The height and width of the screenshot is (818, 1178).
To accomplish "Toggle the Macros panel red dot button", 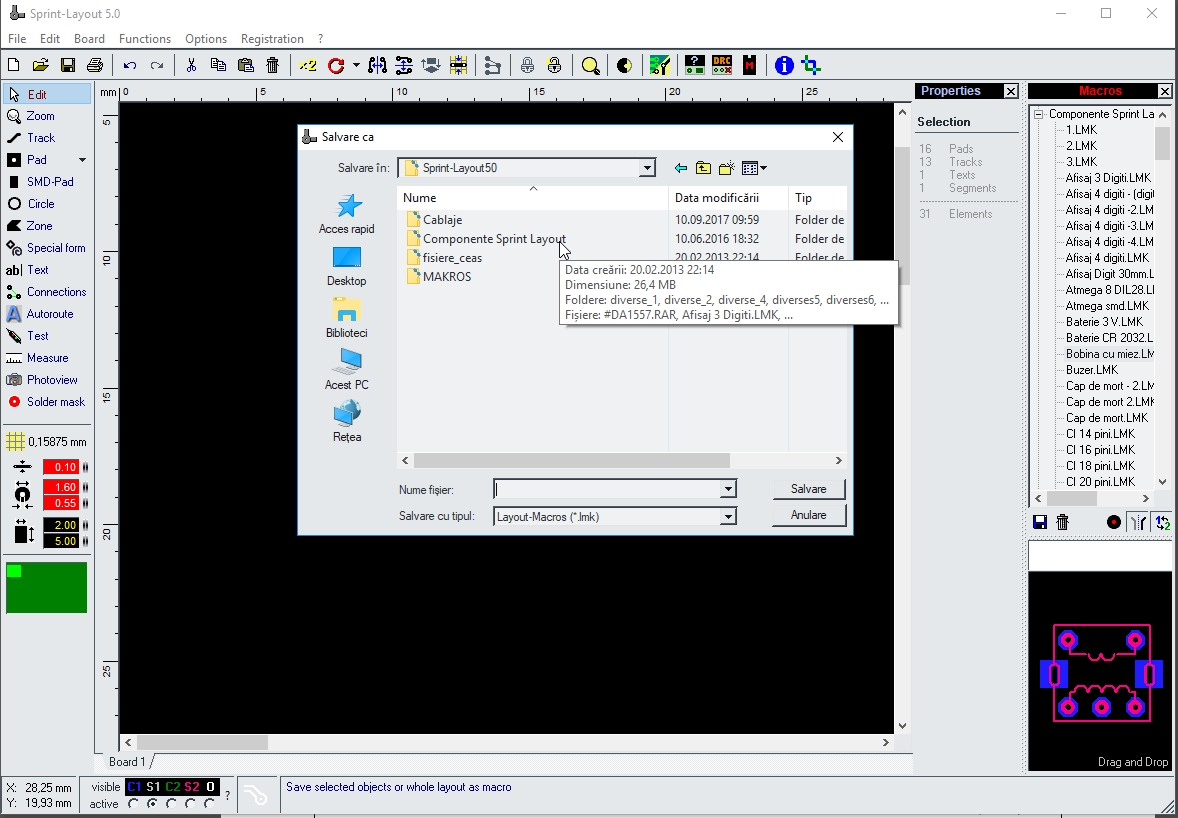I will (x=1114, y=522).
